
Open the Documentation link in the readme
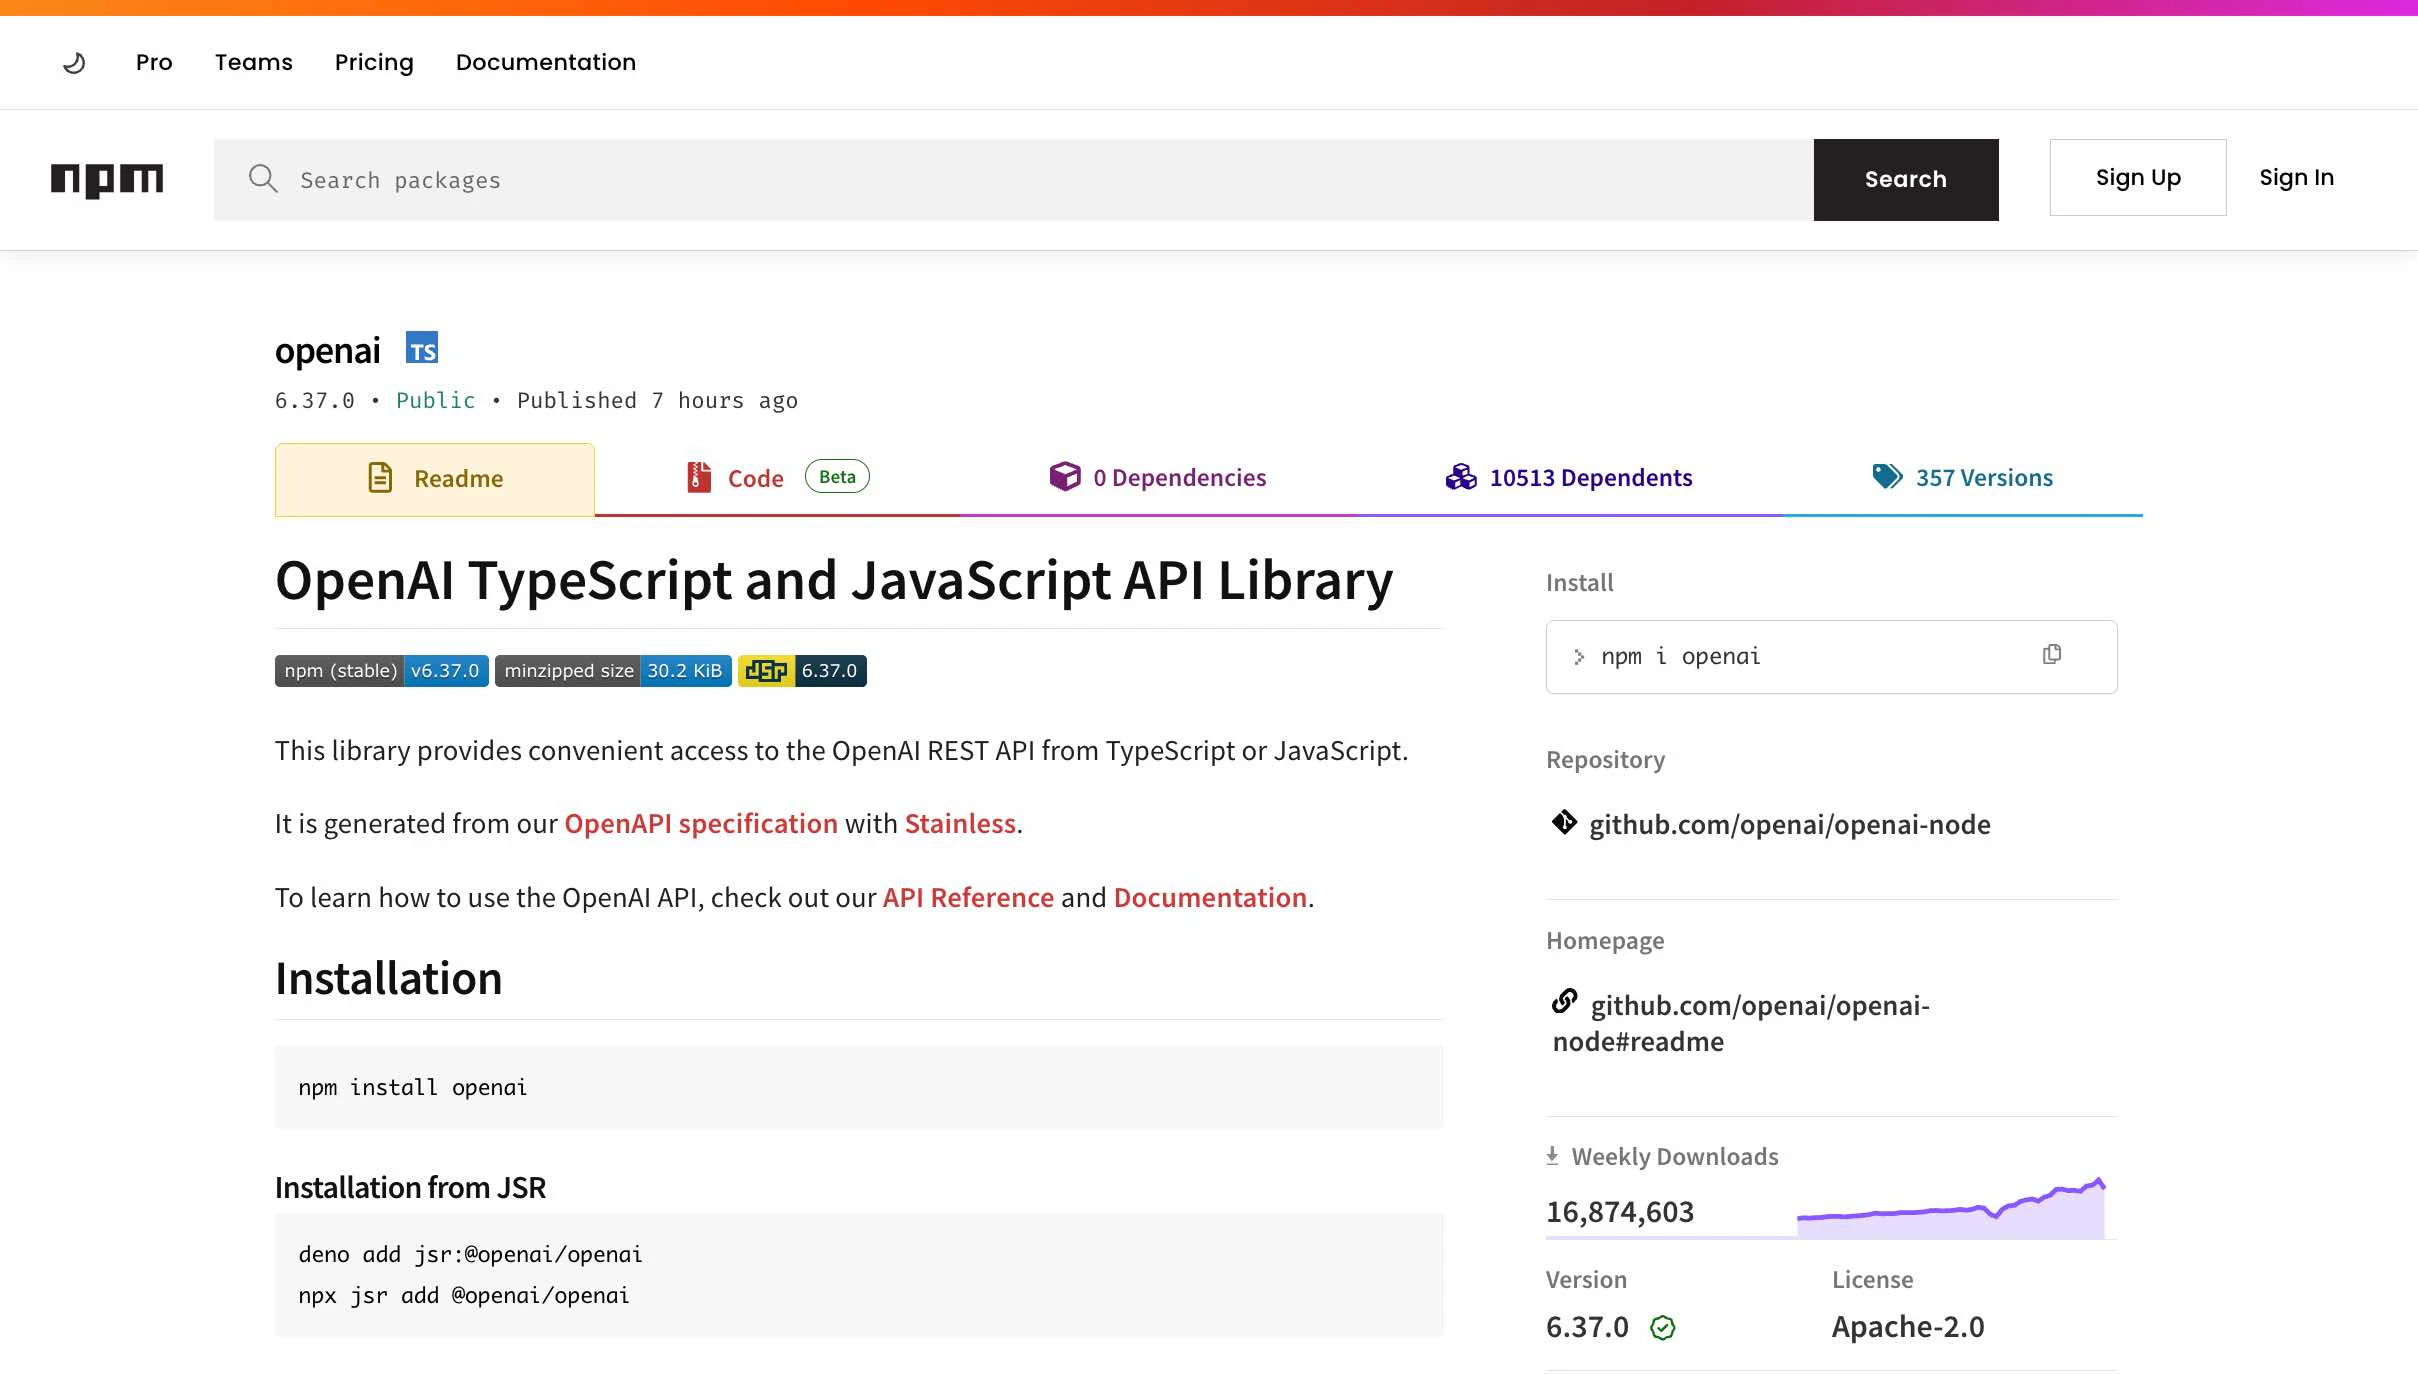pyautogui.click(x=1210, y=898)
